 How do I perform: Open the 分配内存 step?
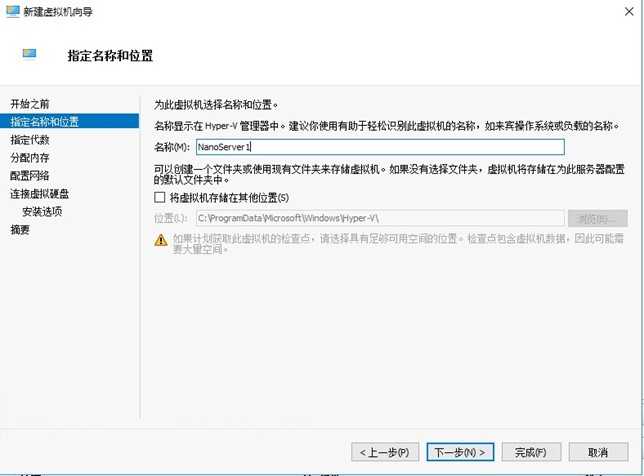point(30,158)
